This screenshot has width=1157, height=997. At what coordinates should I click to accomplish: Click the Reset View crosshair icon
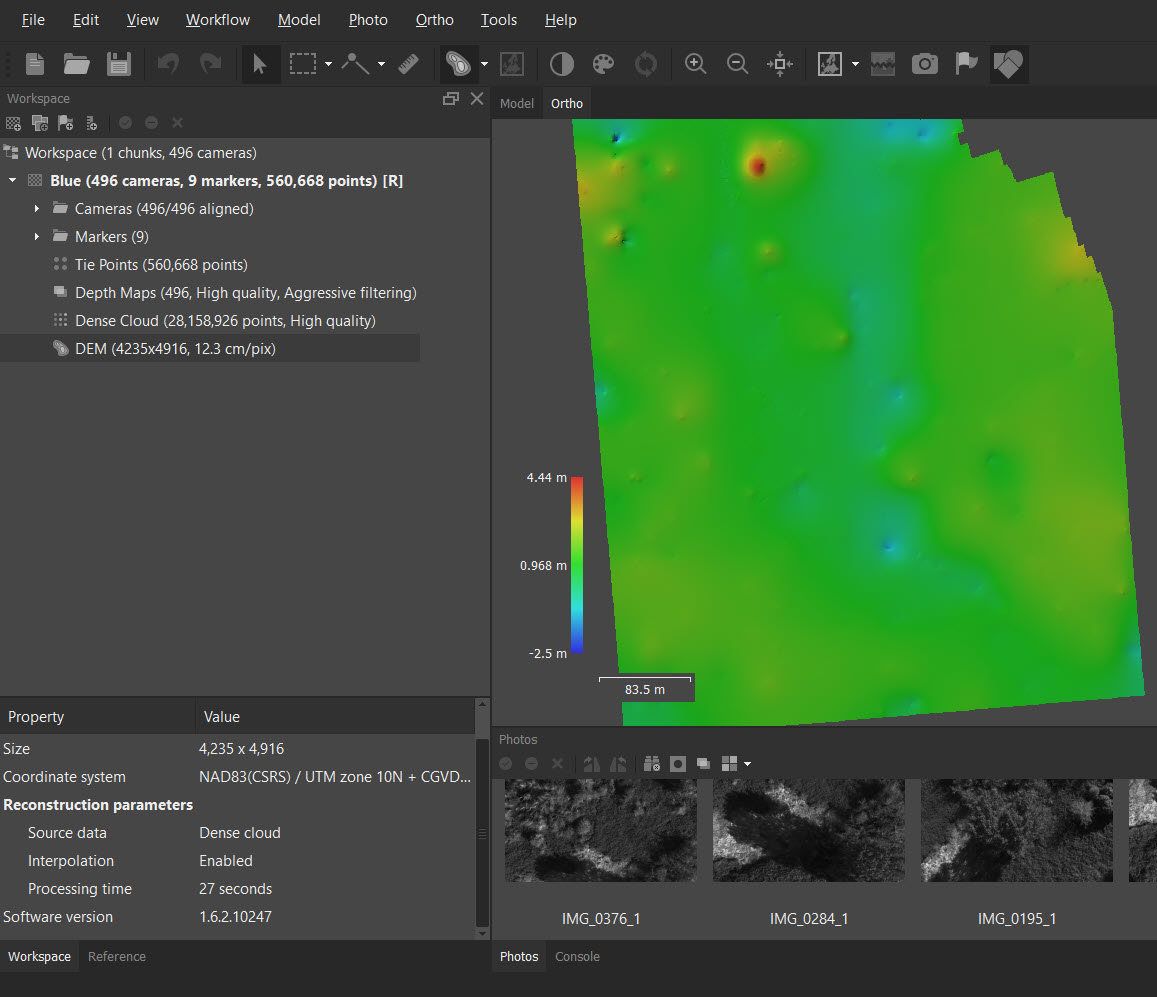tap(779, 64)
